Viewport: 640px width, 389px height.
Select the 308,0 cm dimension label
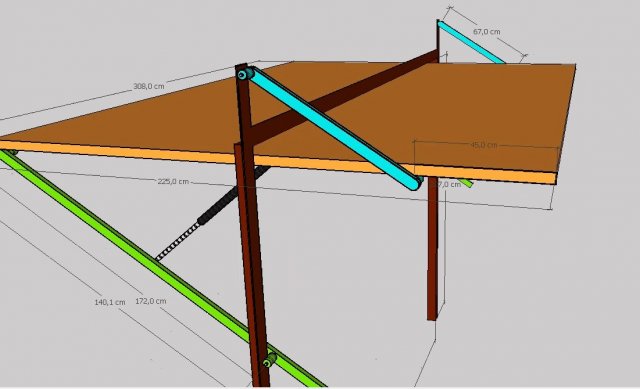coord(149,87)
